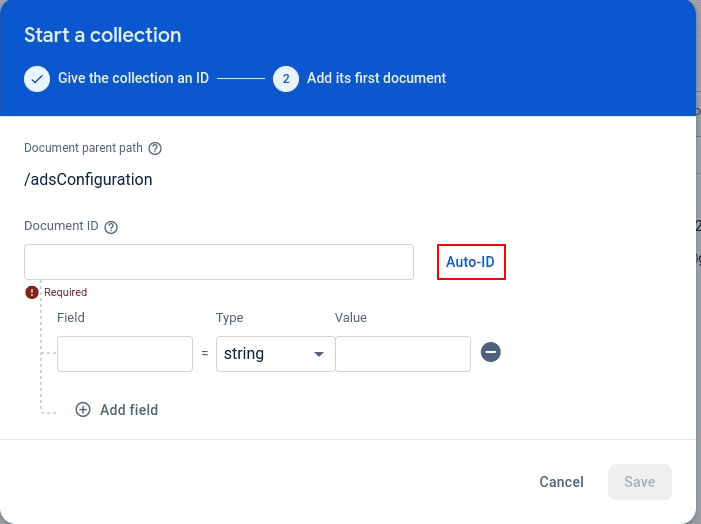701x524 pixels.
Task: Click into the Value input box
Action: coord(402,354)
